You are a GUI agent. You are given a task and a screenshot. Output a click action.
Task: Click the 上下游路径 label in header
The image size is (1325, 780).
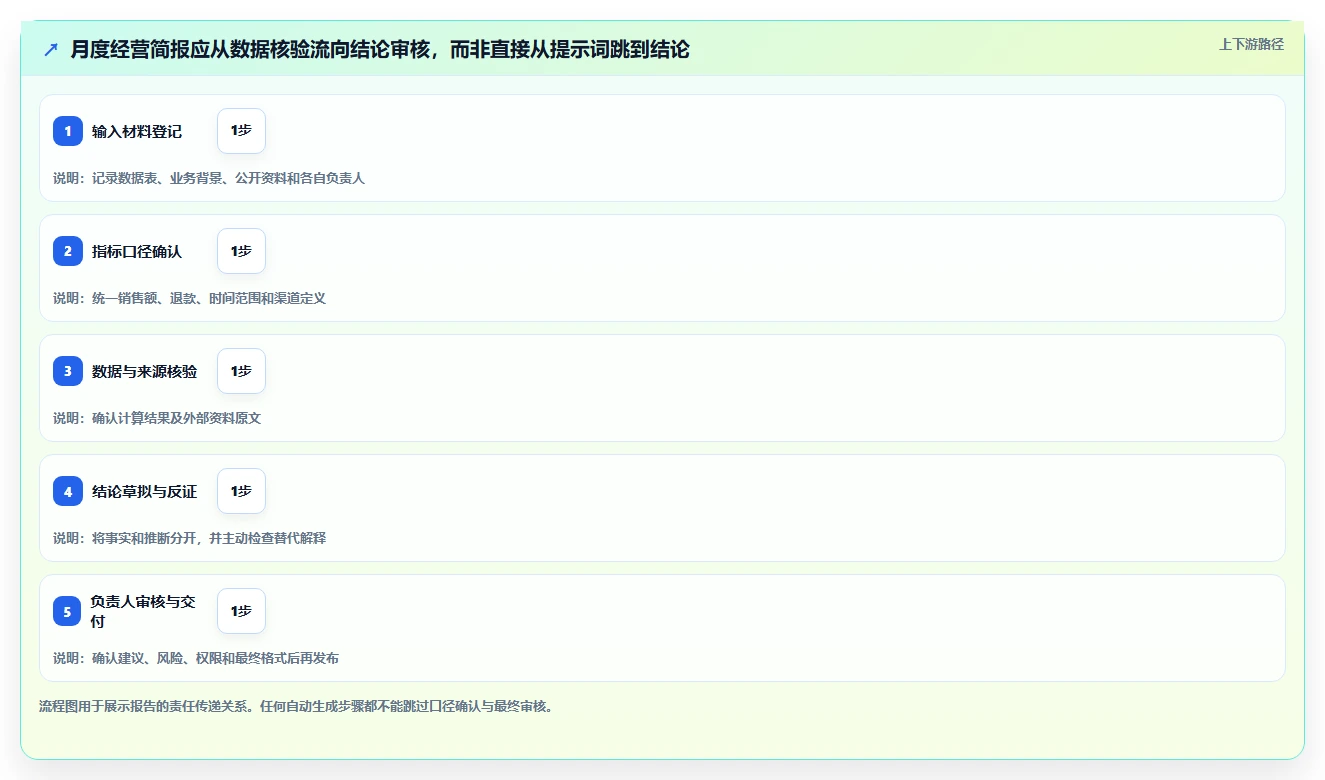click(1251, 44)
